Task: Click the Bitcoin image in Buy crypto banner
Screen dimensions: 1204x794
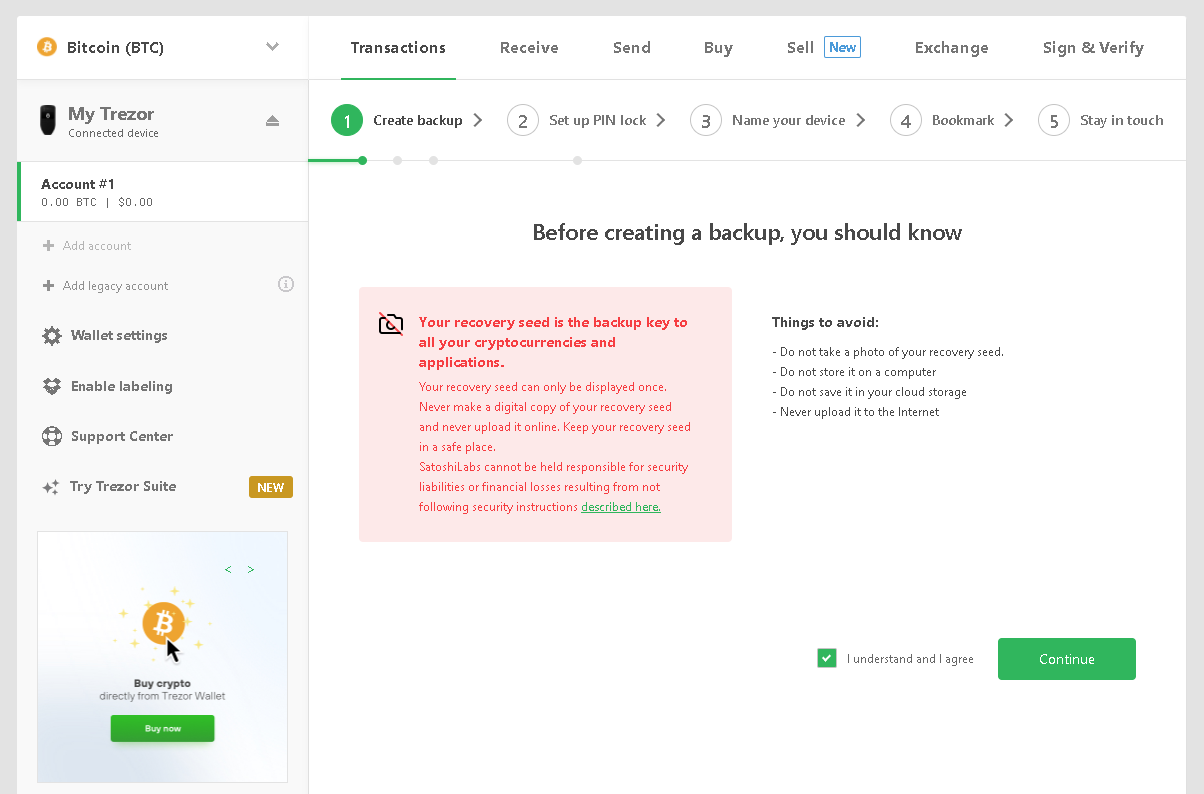Action: [x=163, y=623]
